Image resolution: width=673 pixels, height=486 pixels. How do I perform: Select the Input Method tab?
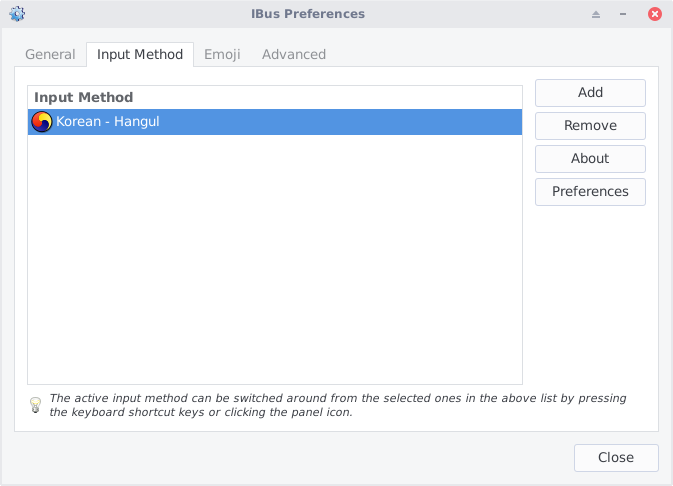140,55
